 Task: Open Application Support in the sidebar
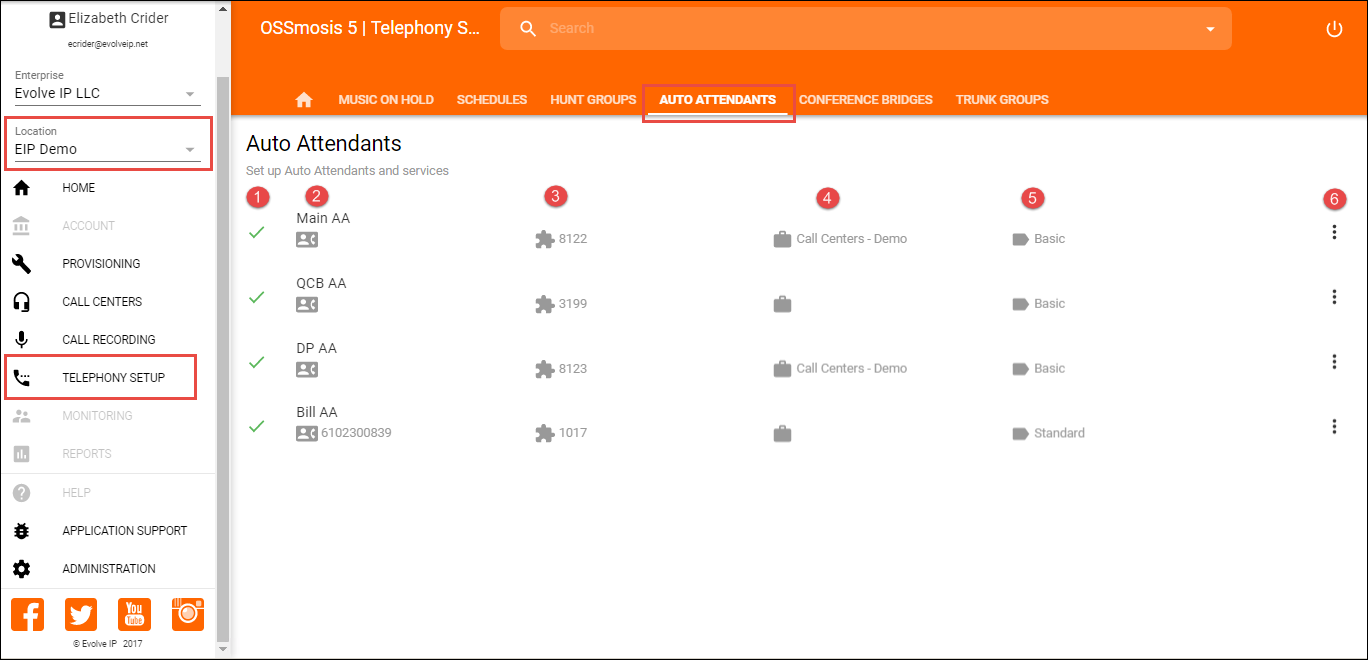tap(124, 531)
